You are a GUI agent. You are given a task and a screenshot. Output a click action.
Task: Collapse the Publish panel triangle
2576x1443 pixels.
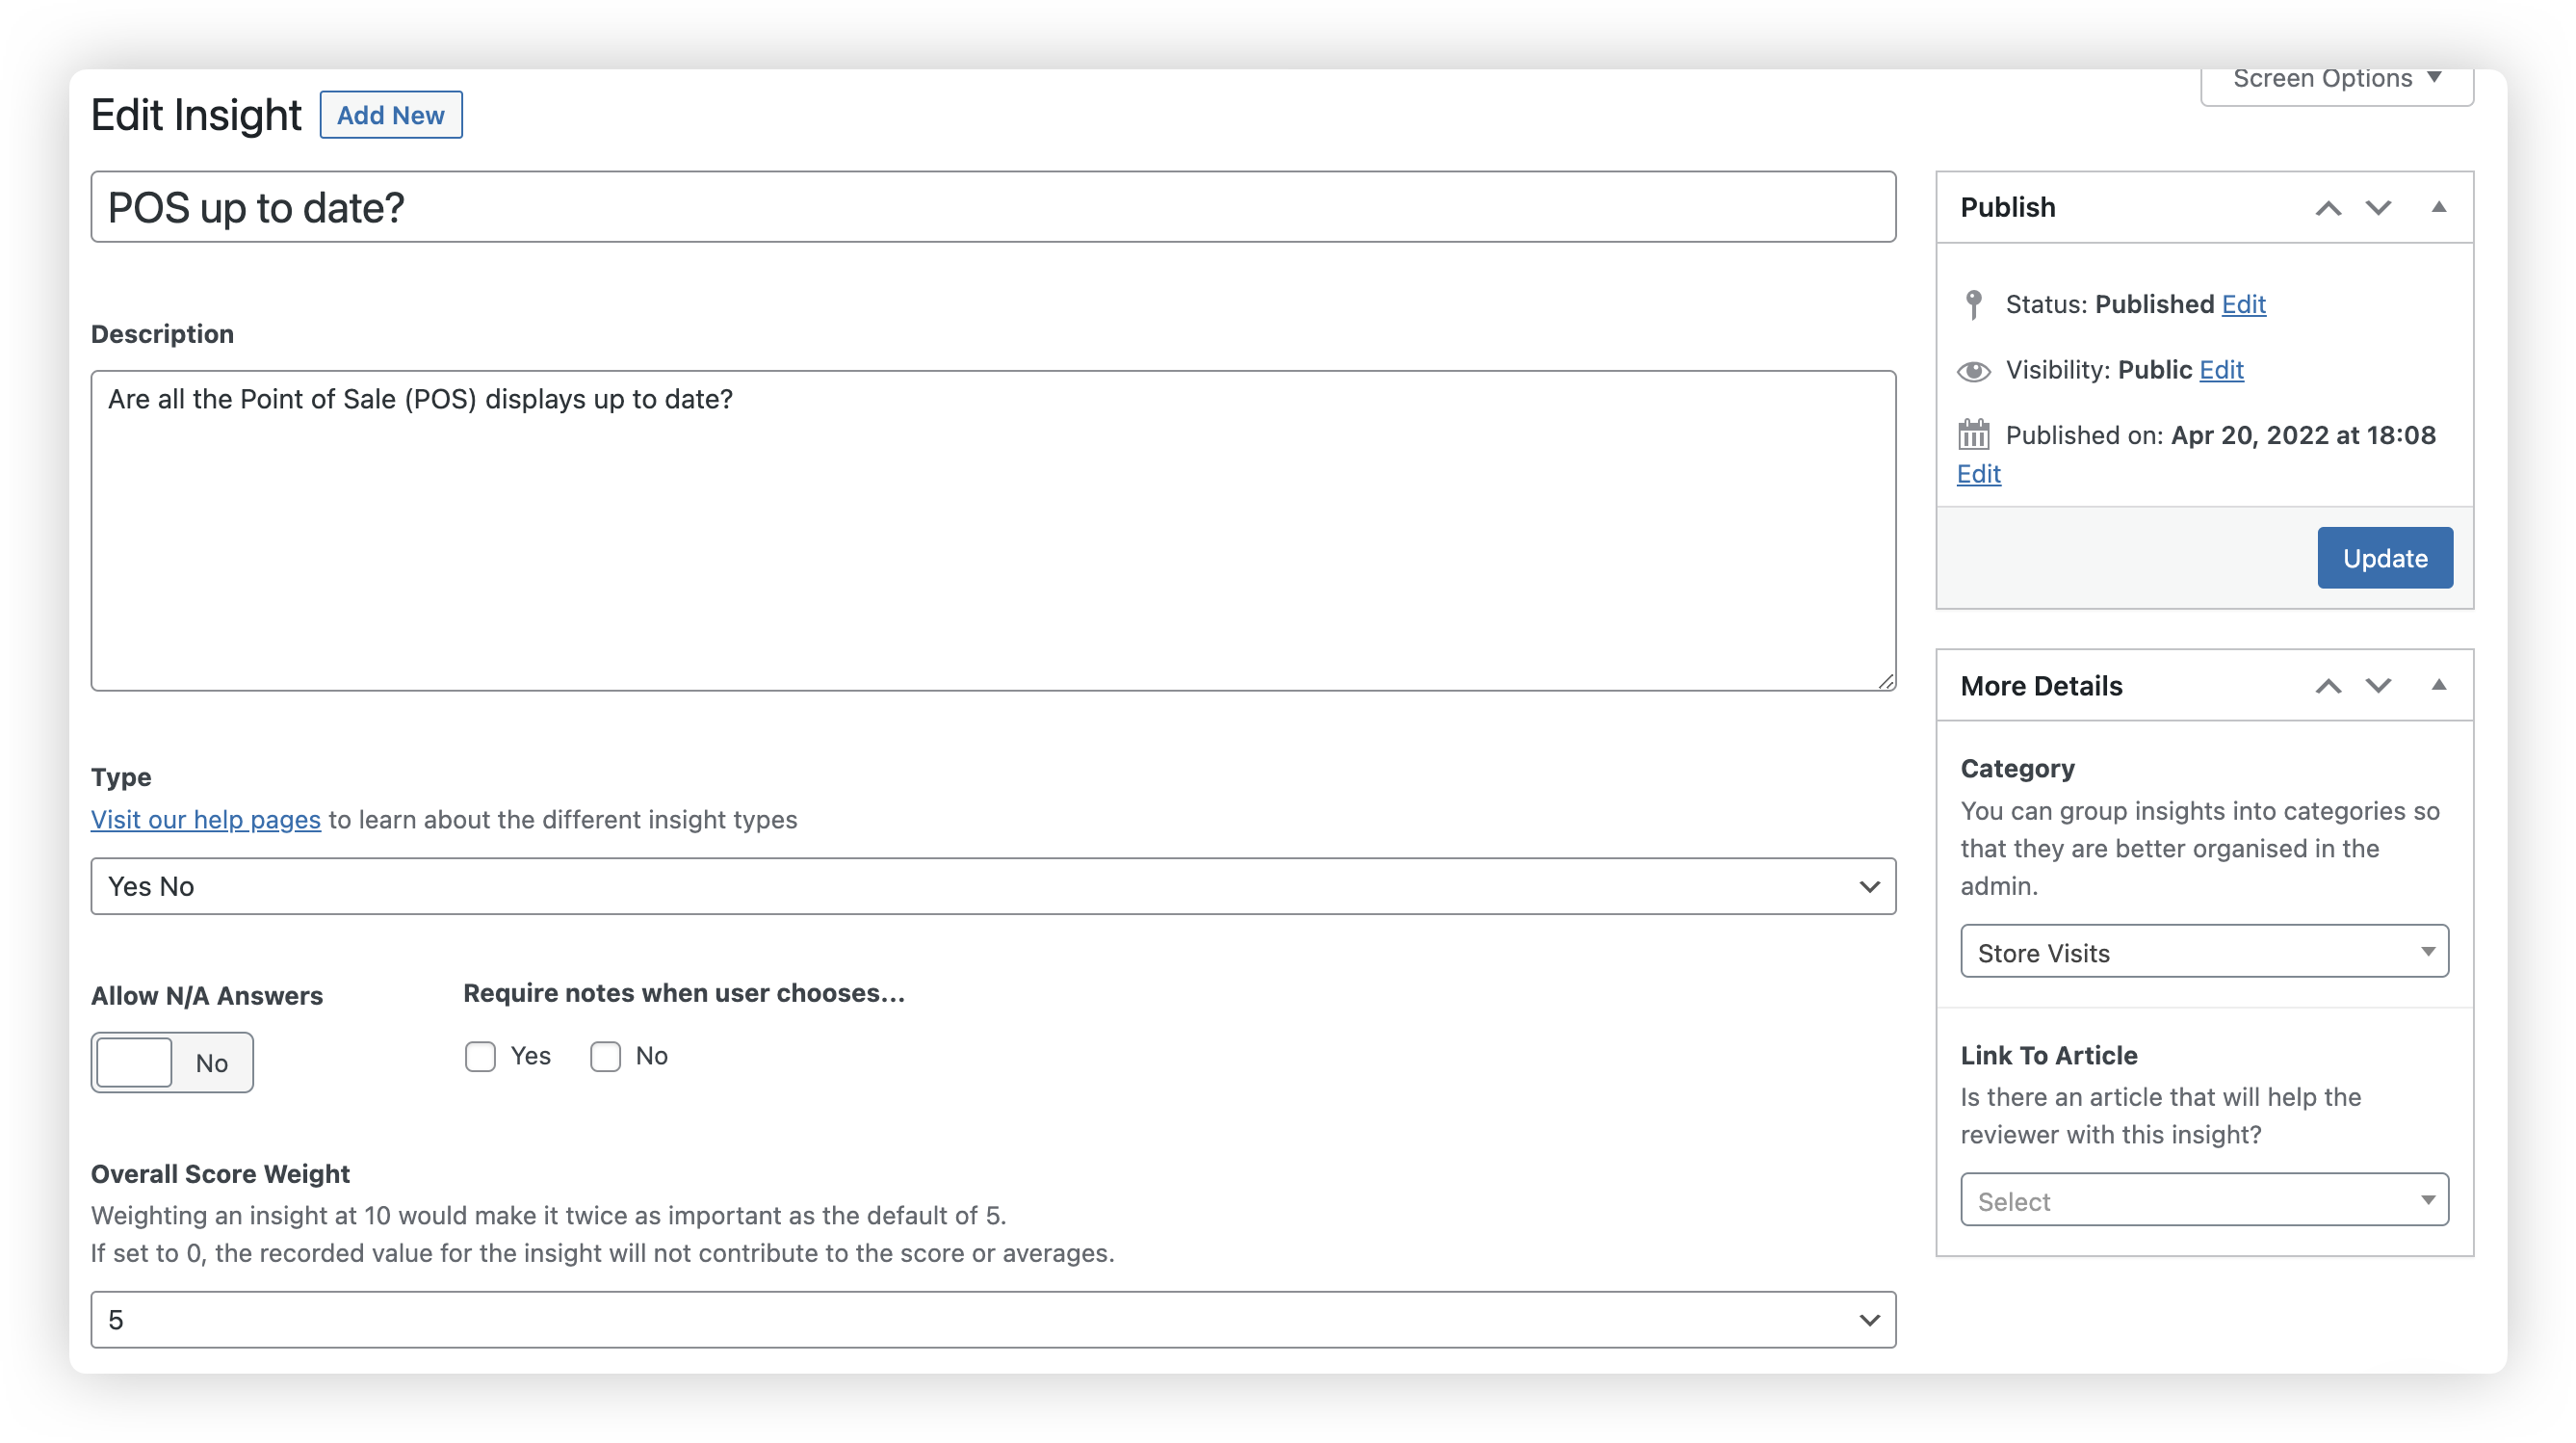tap(2438, 207)
